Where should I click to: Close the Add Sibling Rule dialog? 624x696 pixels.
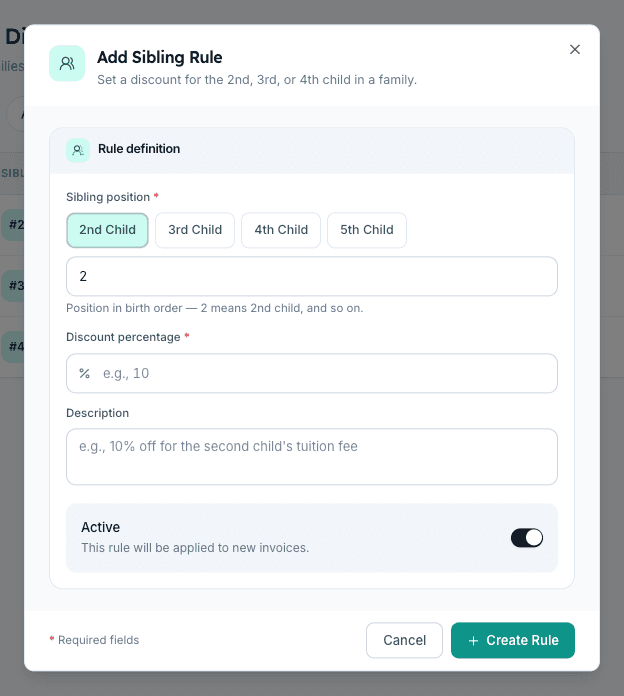(x=575, y=49)
